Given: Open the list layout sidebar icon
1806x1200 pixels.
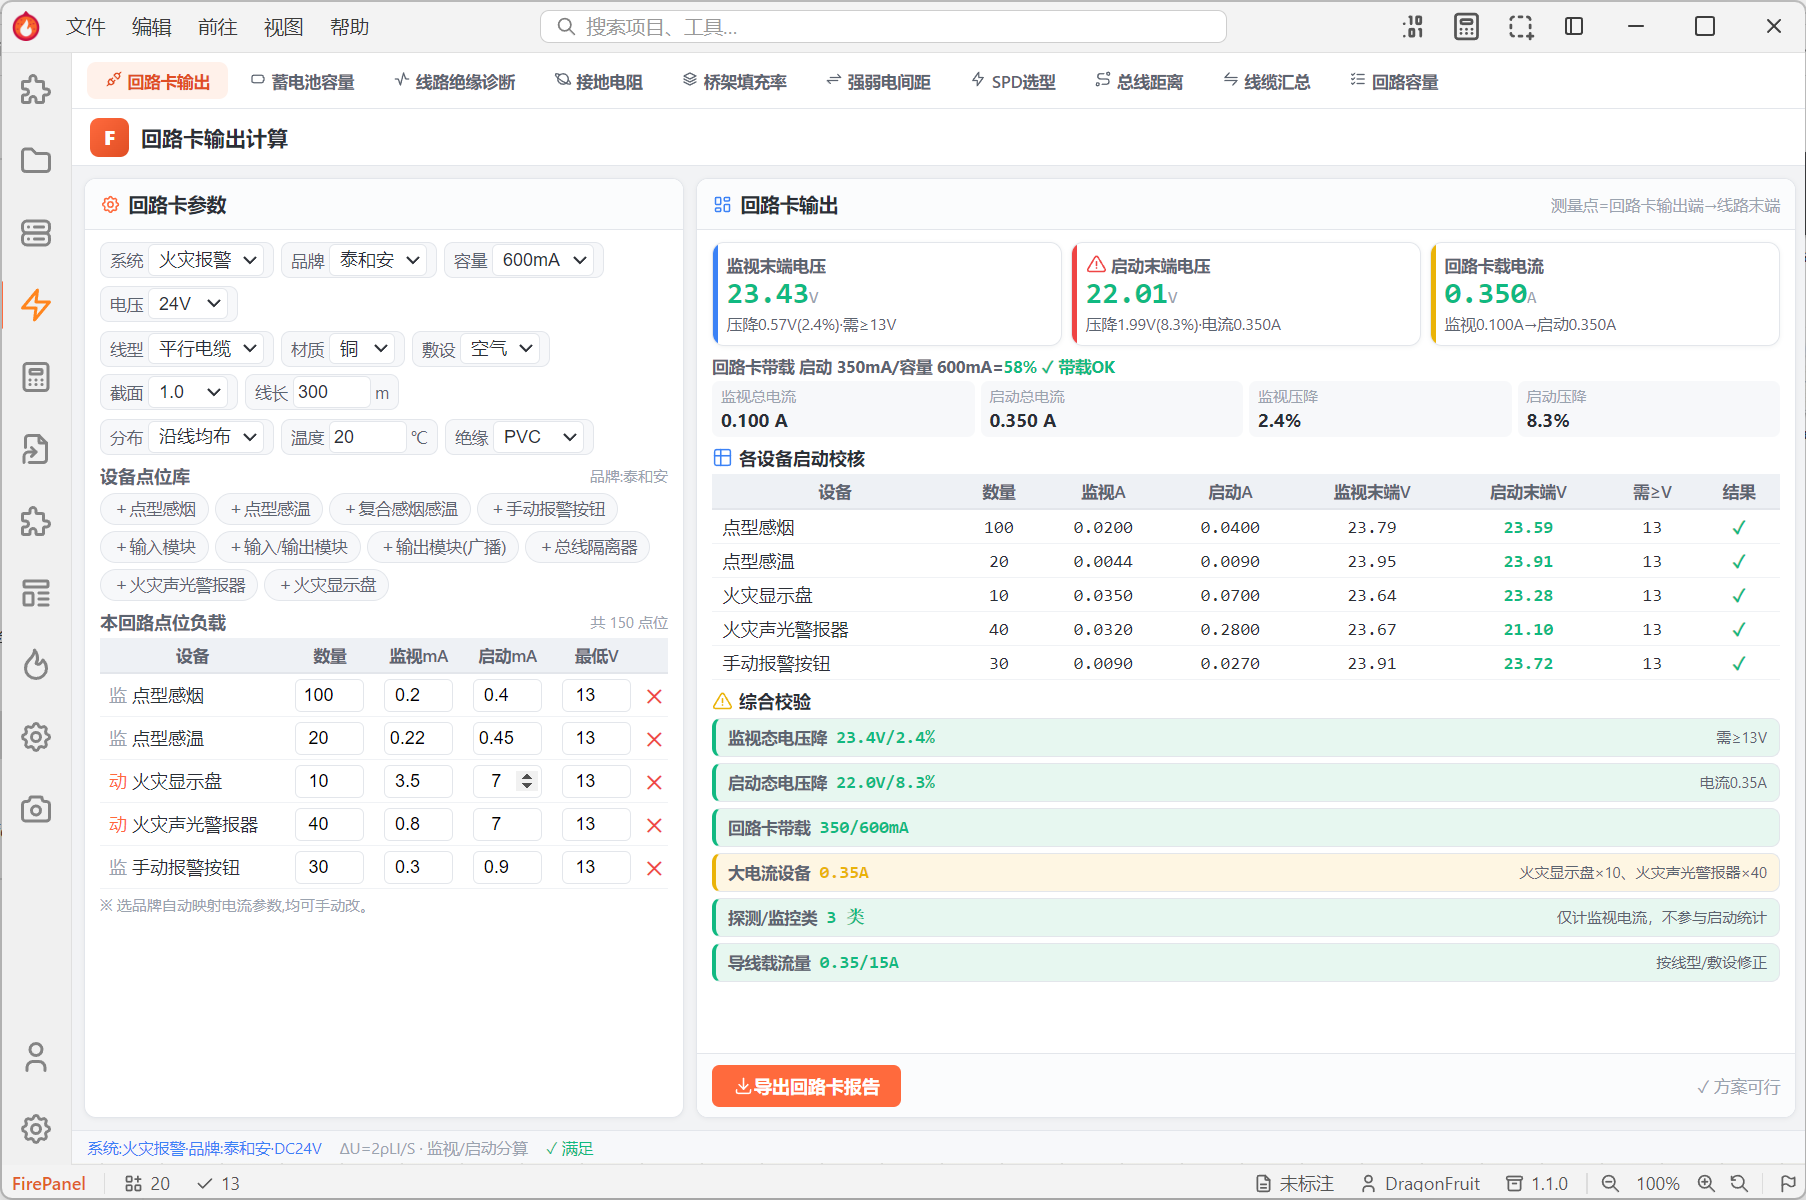Looking at the screenshot, I should coord(36,593).
